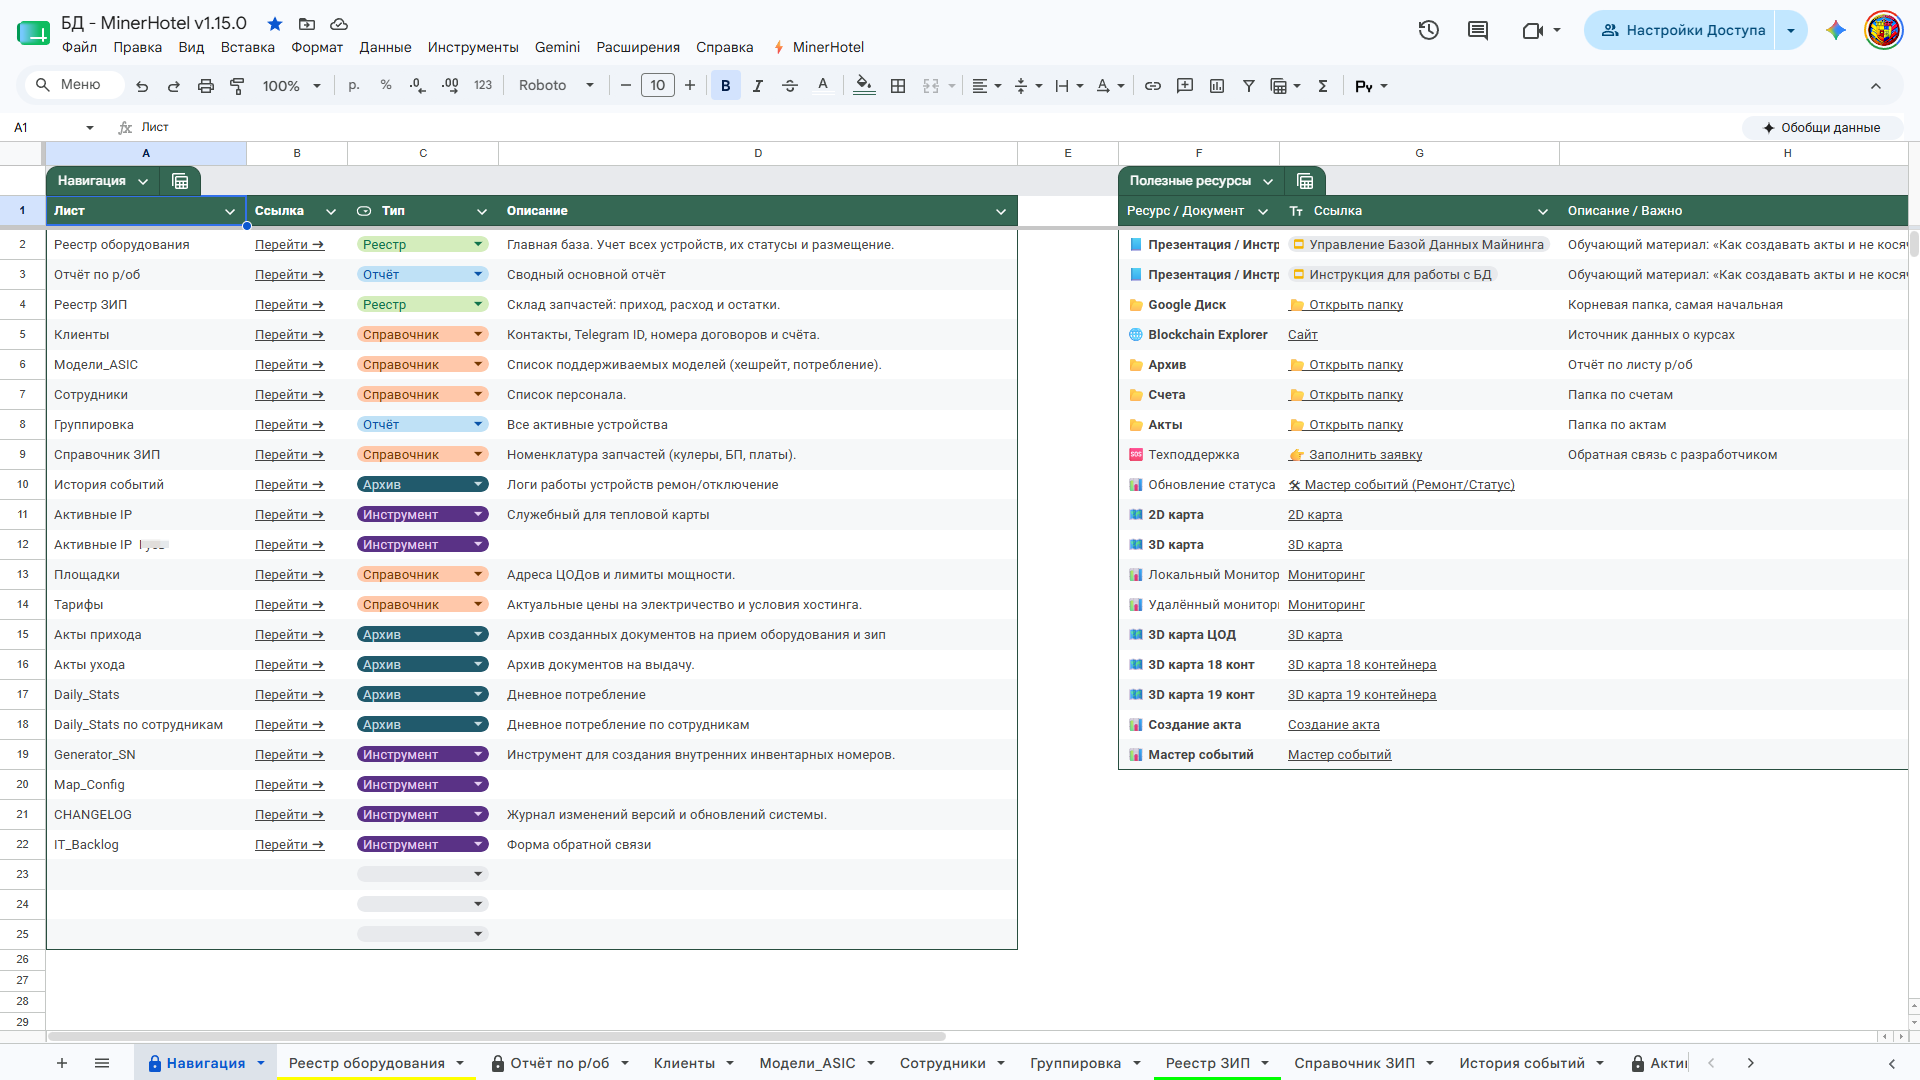Click the Meet camera icon
The height and width of the screenshot is (1080, 1920).
pos(1532,30)
